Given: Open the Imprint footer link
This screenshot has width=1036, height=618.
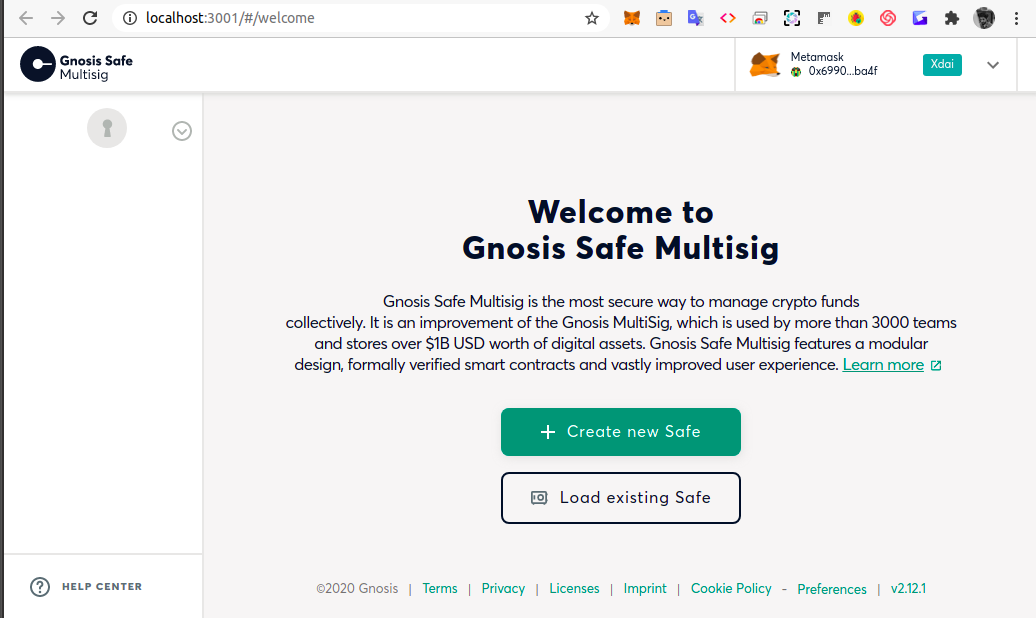Looking at the screenshot, I should [x=645, y=588].
